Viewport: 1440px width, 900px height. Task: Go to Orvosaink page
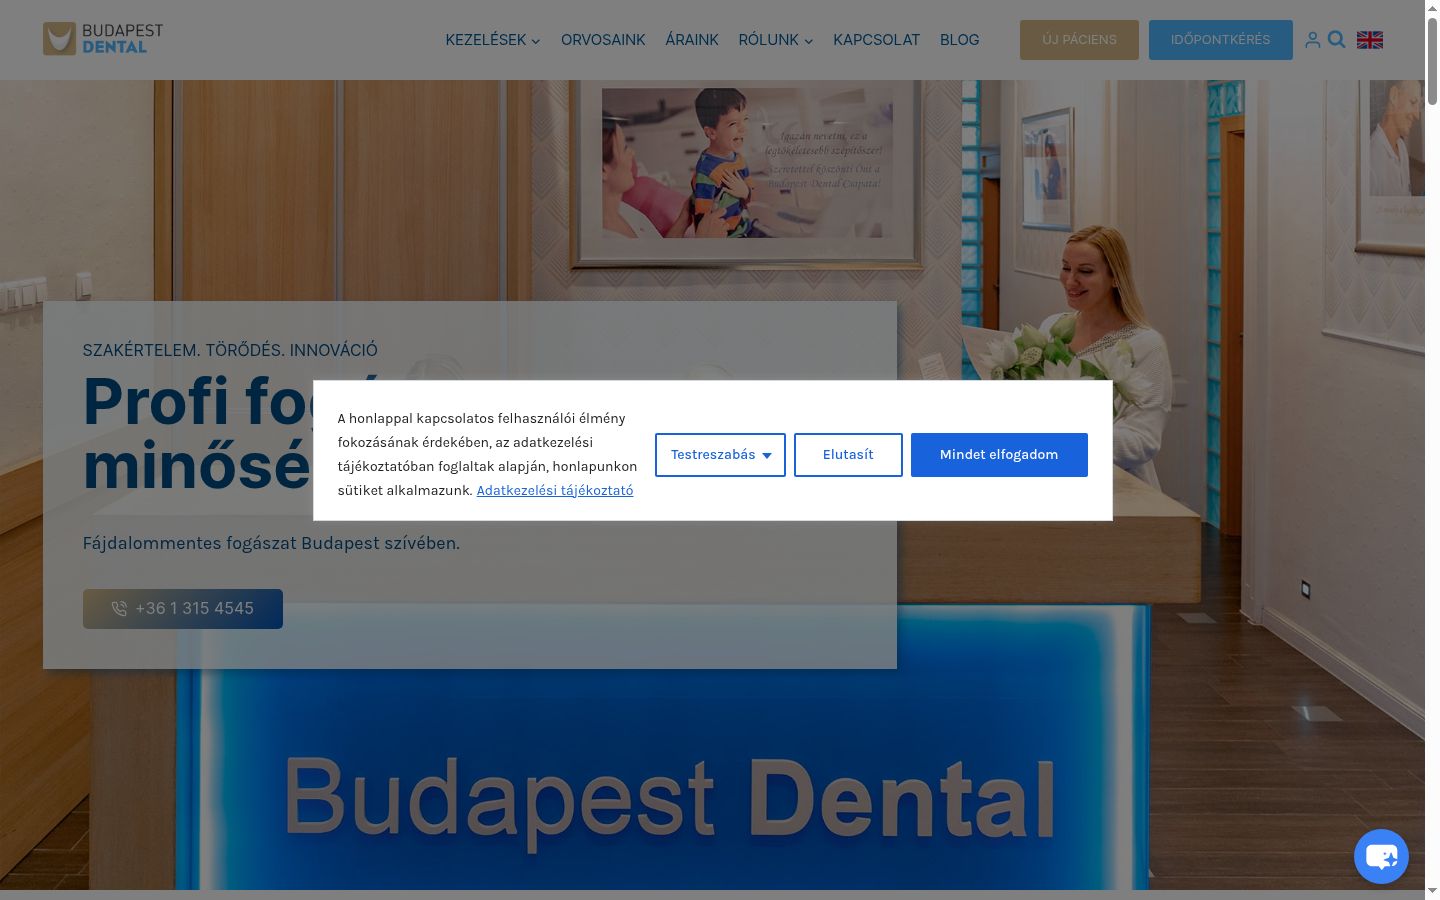[x=603, y=40]
